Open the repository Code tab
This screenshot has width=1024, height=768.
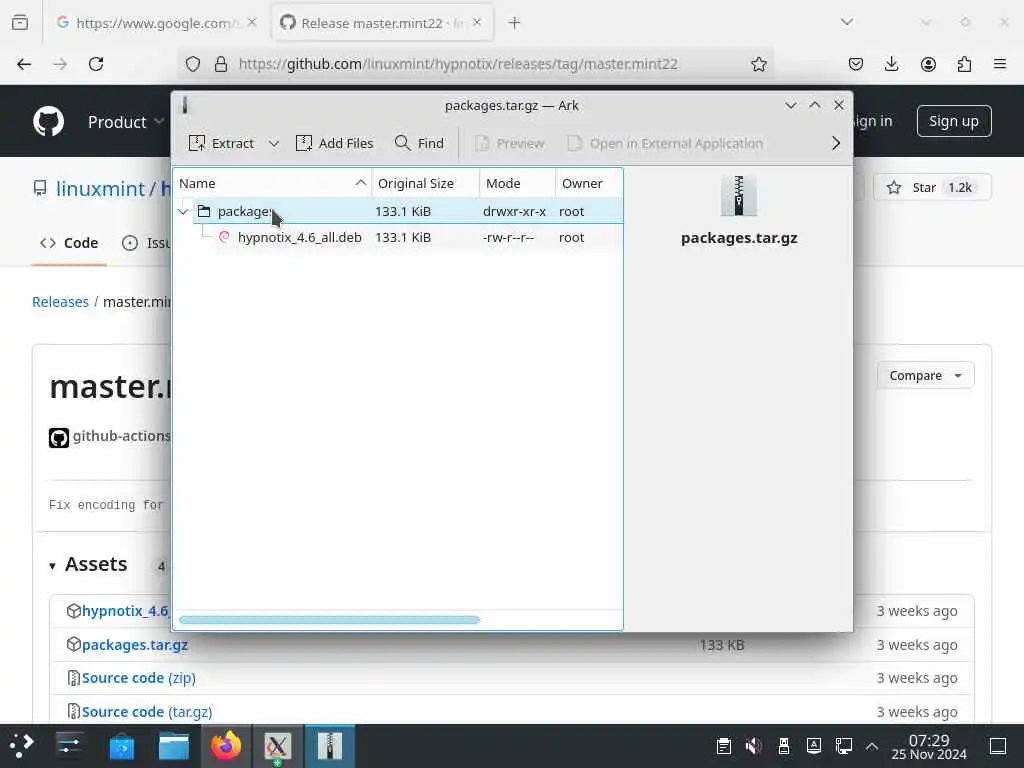[69, 243]
